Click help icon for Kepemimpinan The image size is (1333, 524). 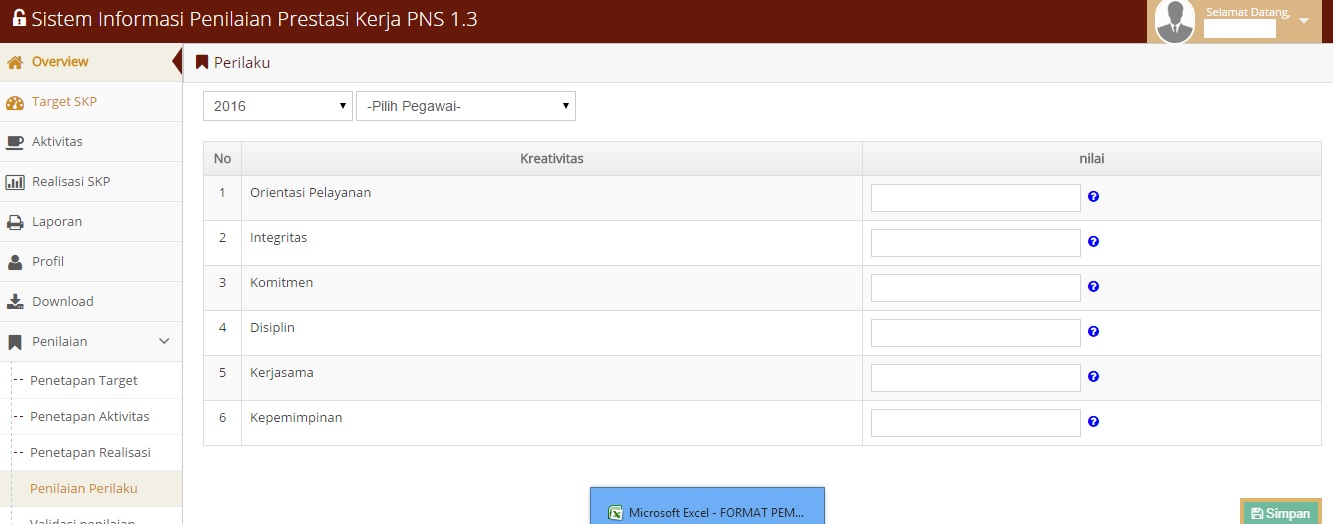1094,422
